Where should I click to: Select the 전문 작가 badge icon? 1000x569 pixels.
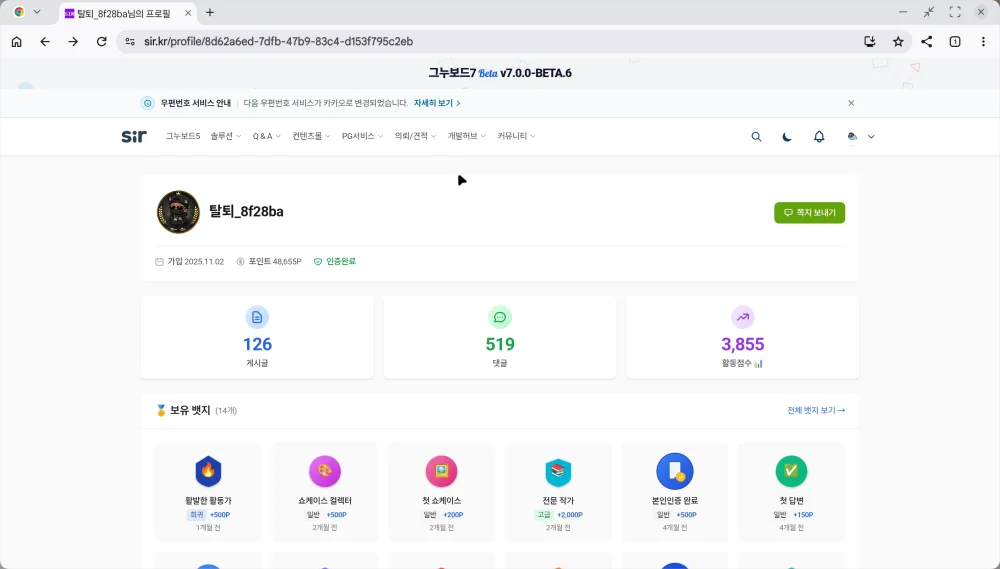pos(558,471)
